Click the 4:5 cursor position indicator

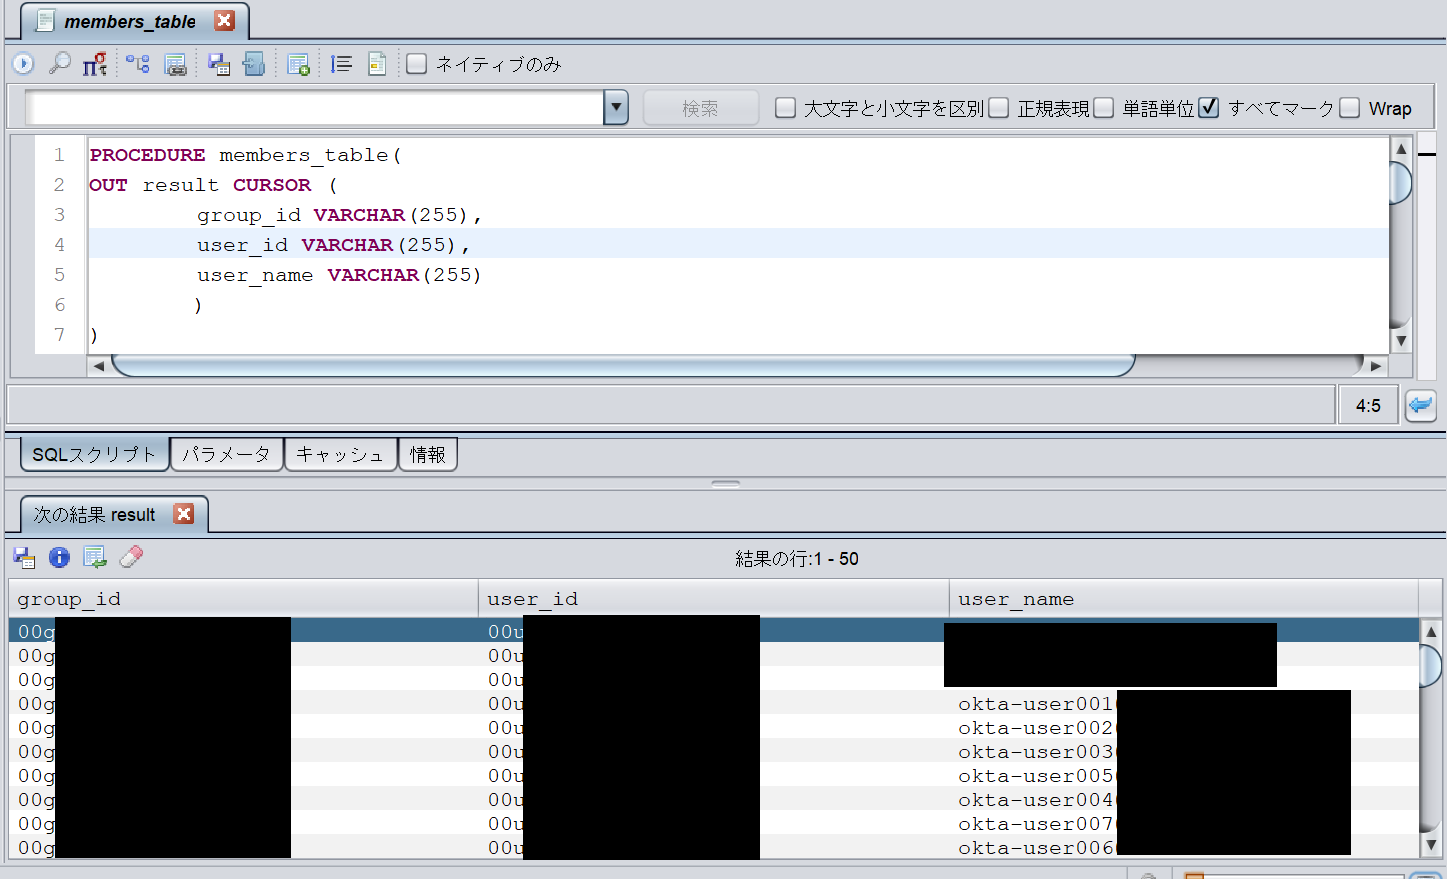[1368, 405]
